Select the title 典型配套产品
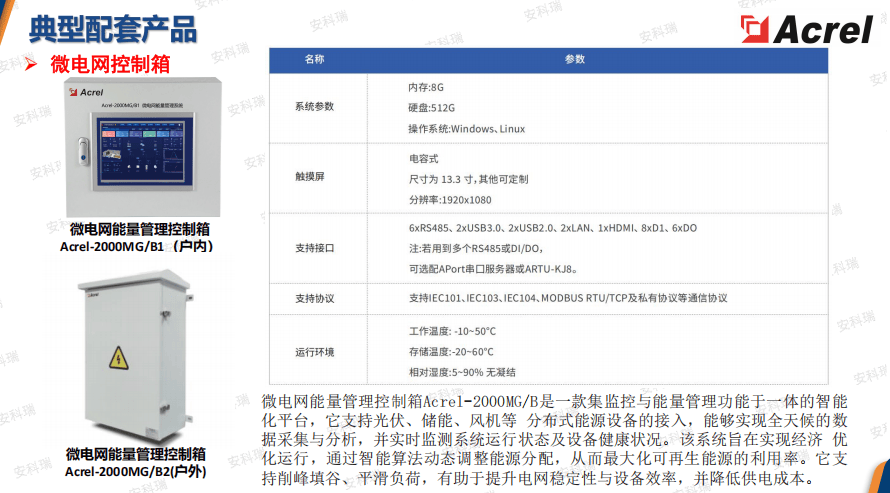 [113, 29]
